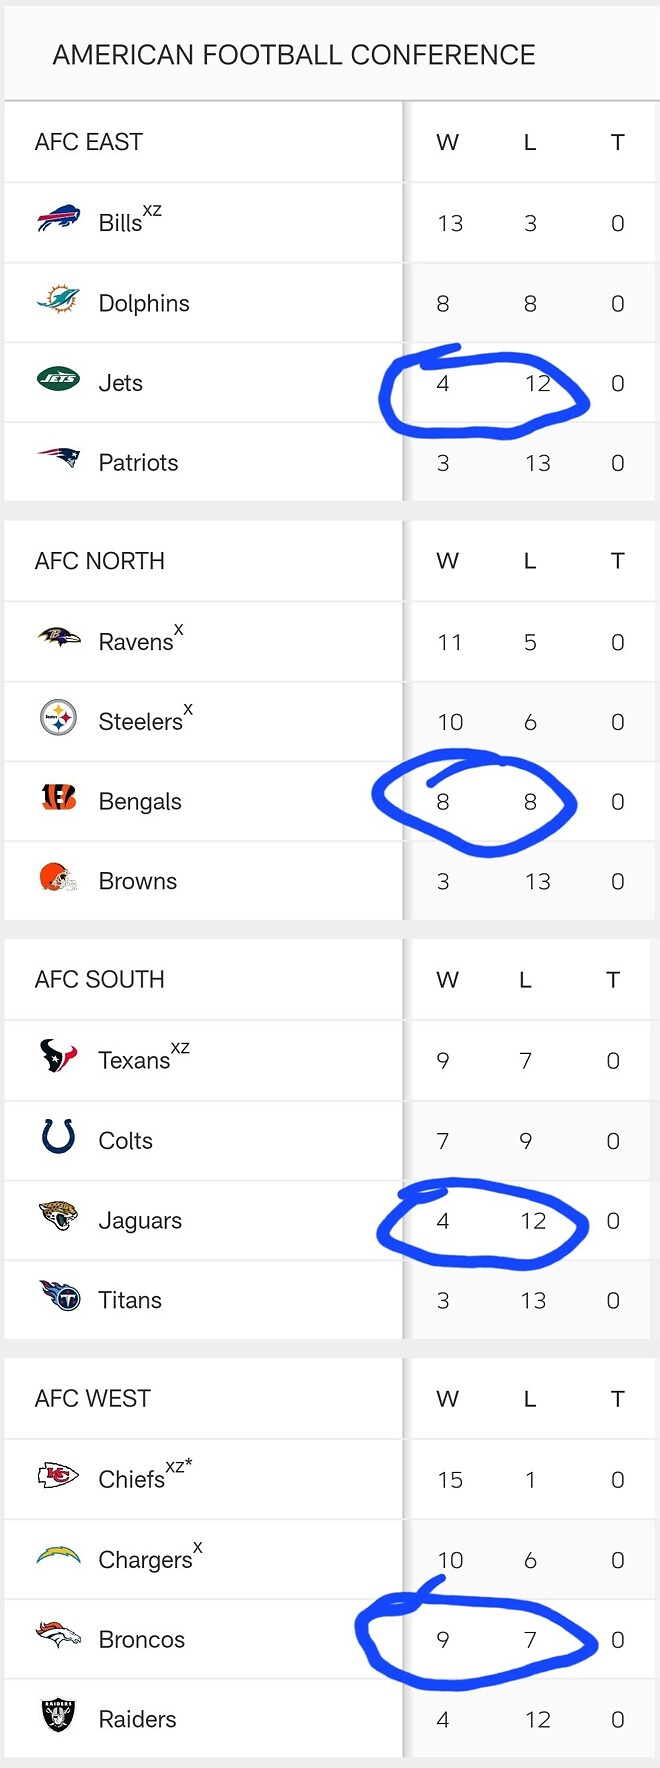Click the Buffalo Bills team logo
This screenshot has height=1768, width=660.
pyautogui.click(x=58, y=218)
